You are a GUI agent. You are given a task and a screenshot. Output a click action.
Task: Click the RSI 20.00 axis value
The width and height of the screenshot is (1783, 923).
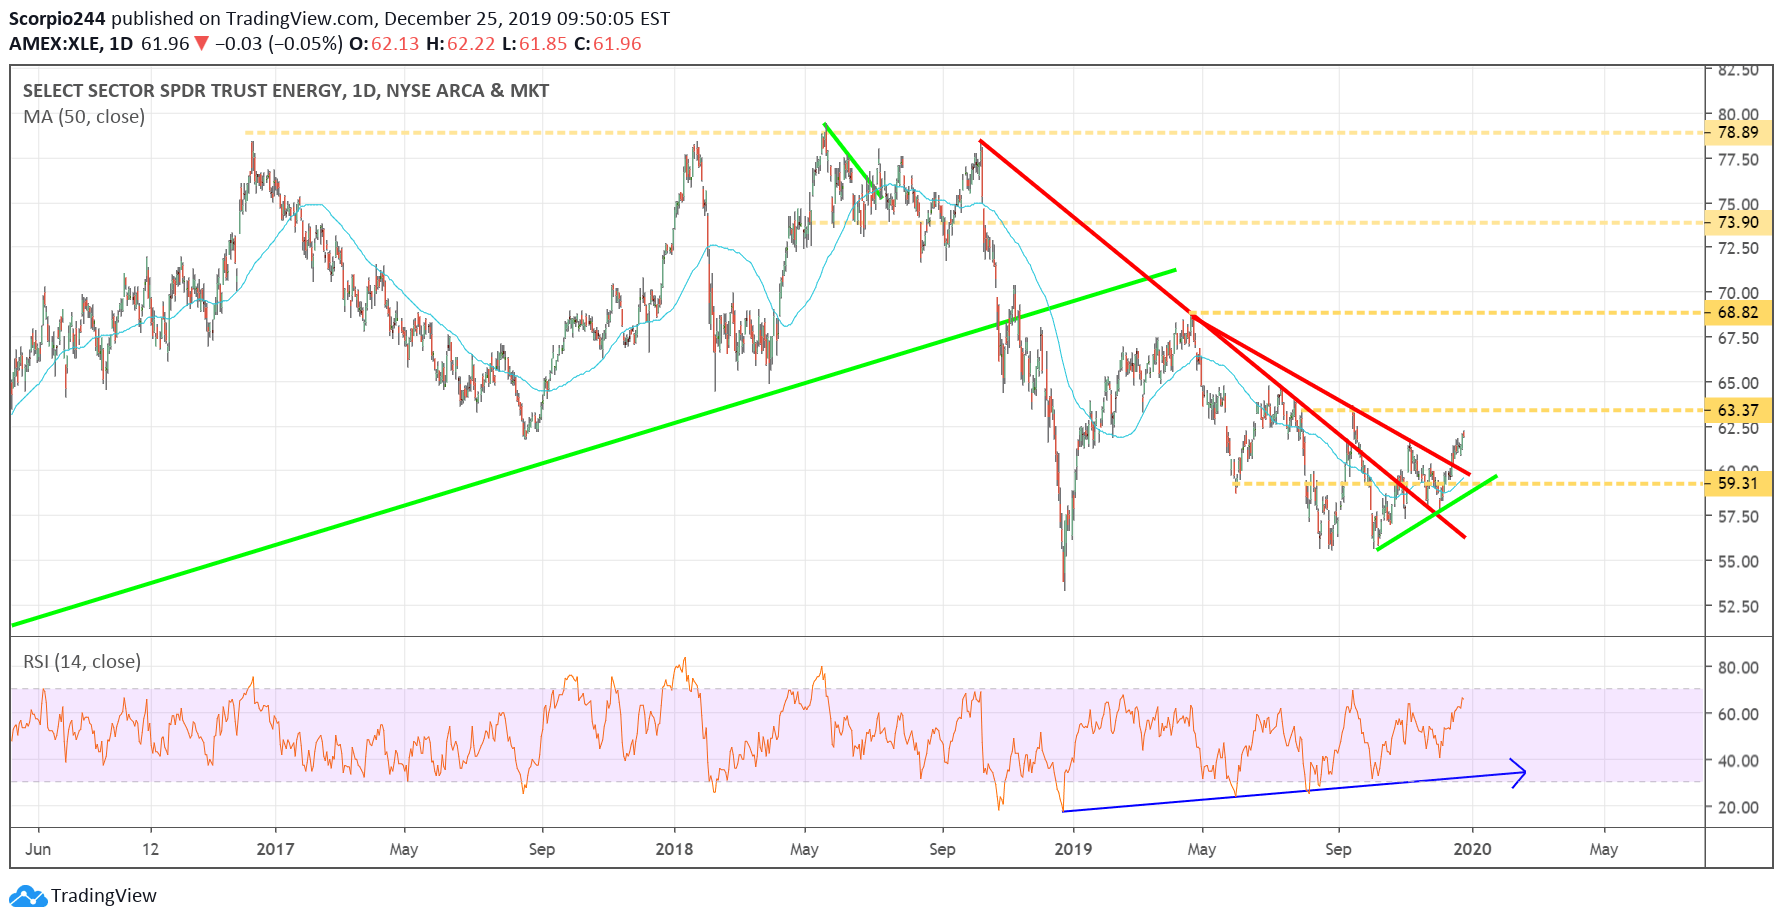click(x=1738, y=808)
